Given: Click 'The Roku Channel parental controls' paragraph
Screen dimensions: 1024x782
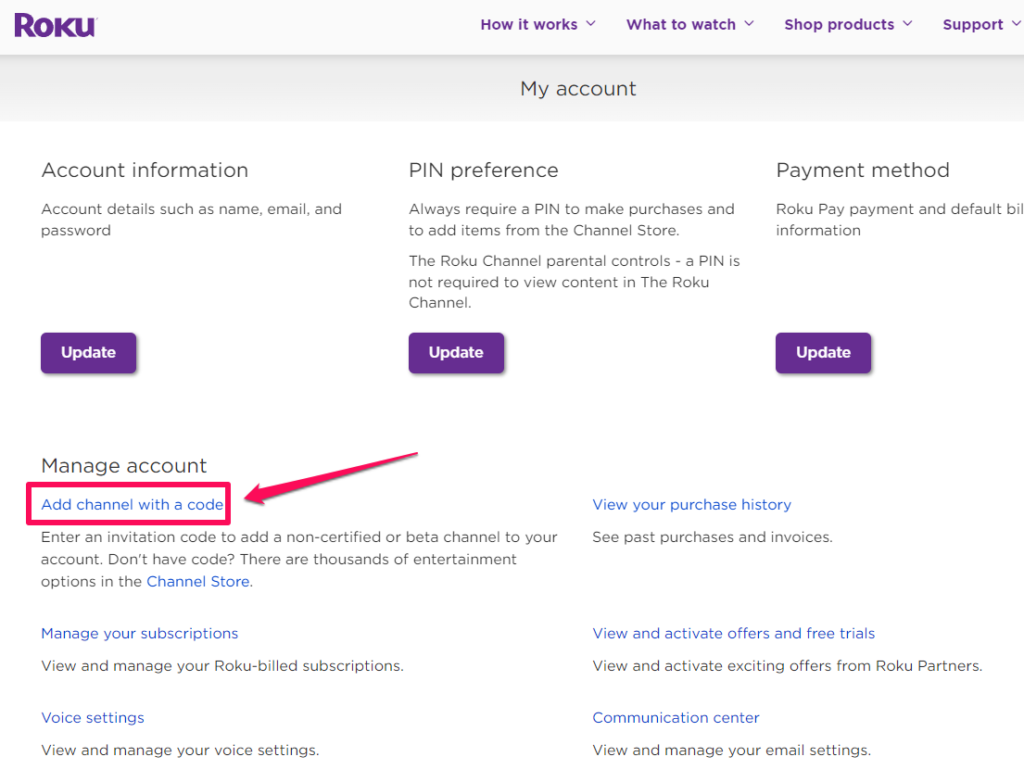Looking at the screenshot, I should click(x=574, y=282).
